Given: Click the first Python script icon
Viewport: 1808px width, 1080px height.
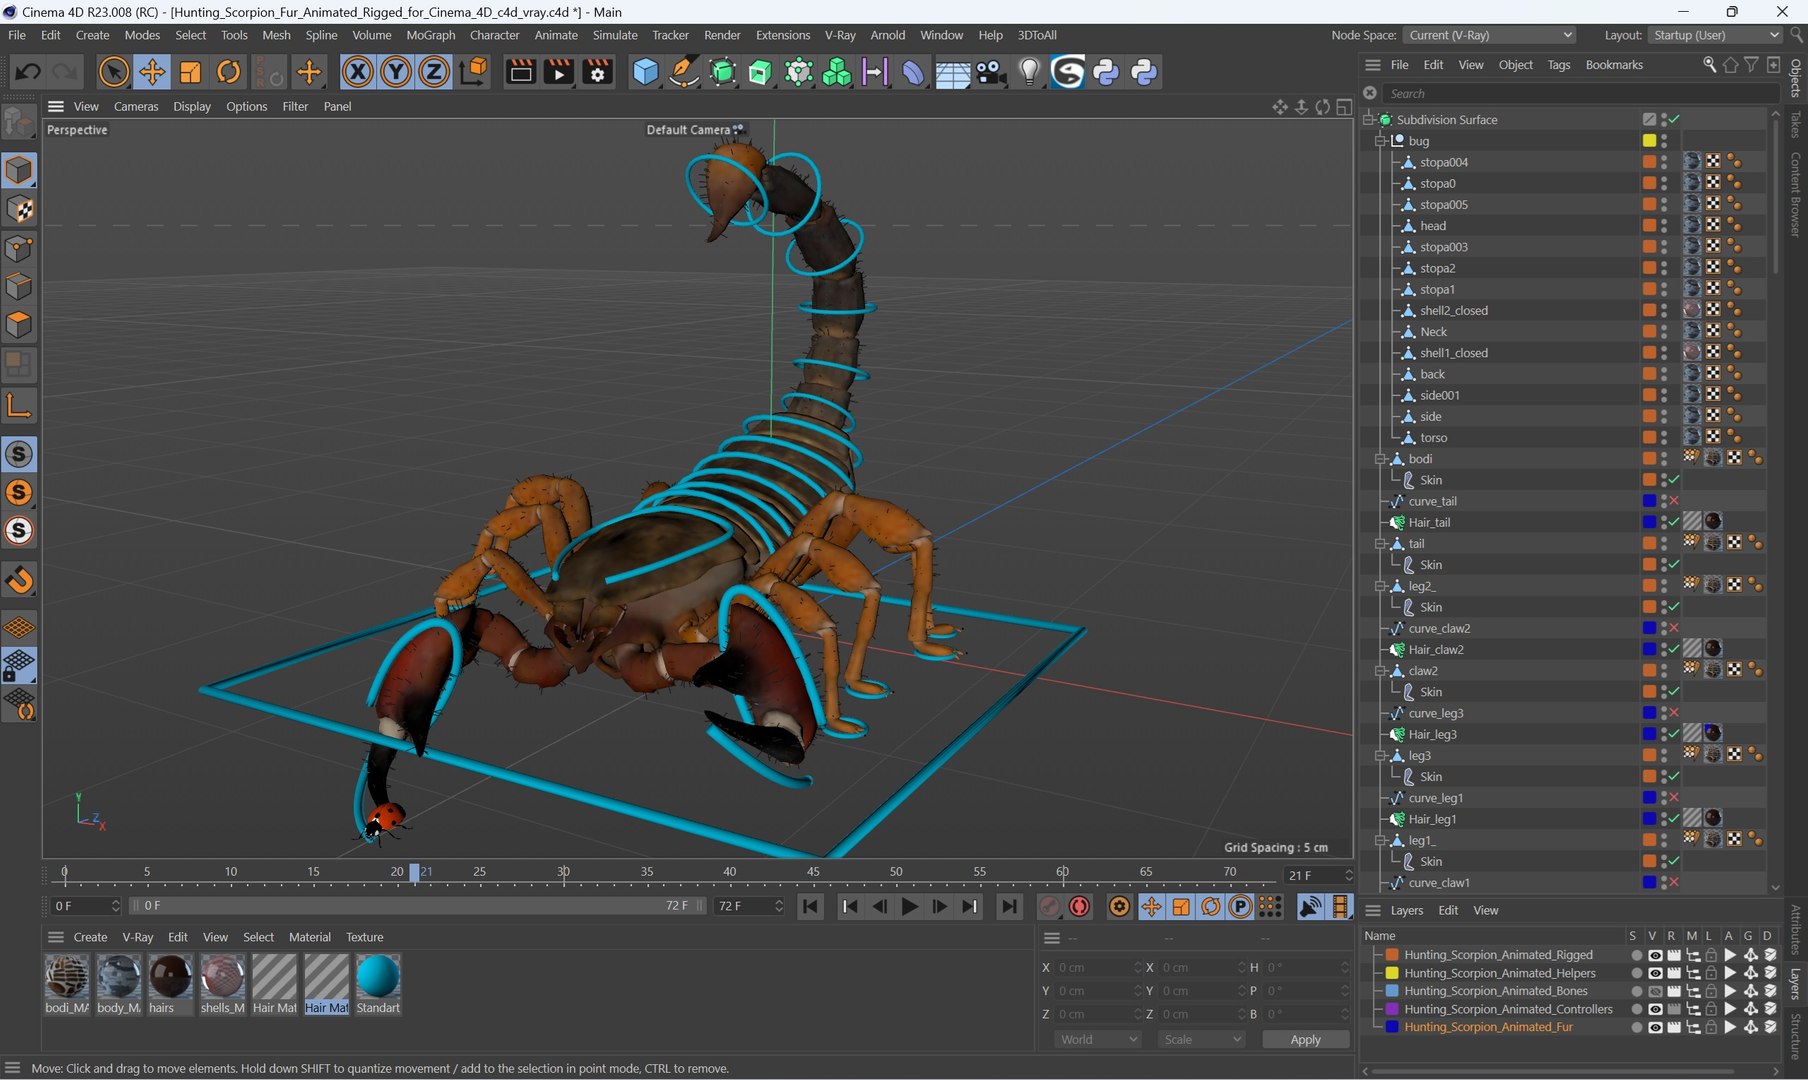Looking at the screenshot, I should click(1106, 72).
